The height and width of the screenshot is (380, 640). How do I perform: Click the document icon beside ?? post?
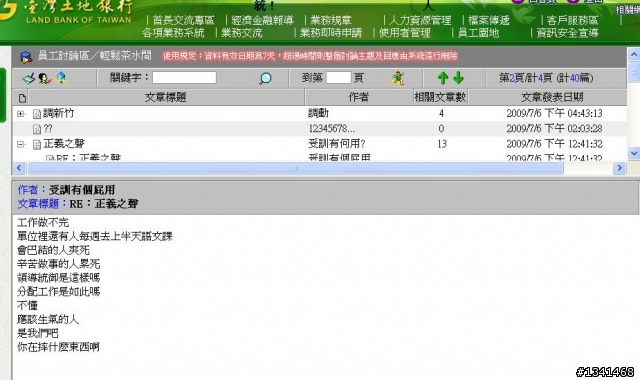tap(37, 129)
